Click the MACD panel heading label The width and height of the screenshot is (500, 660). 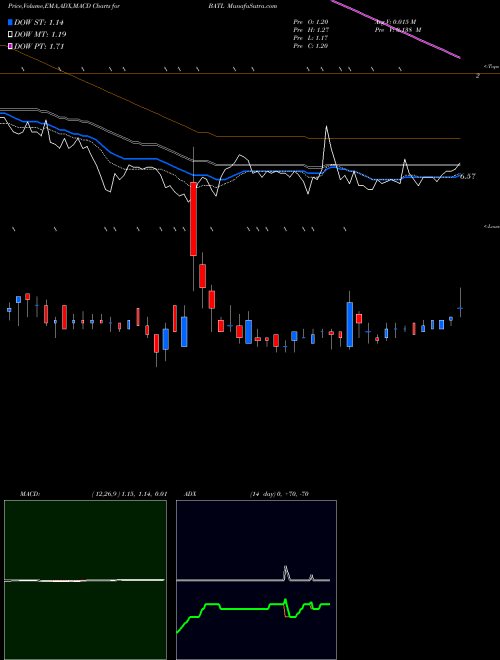(30, 494)
